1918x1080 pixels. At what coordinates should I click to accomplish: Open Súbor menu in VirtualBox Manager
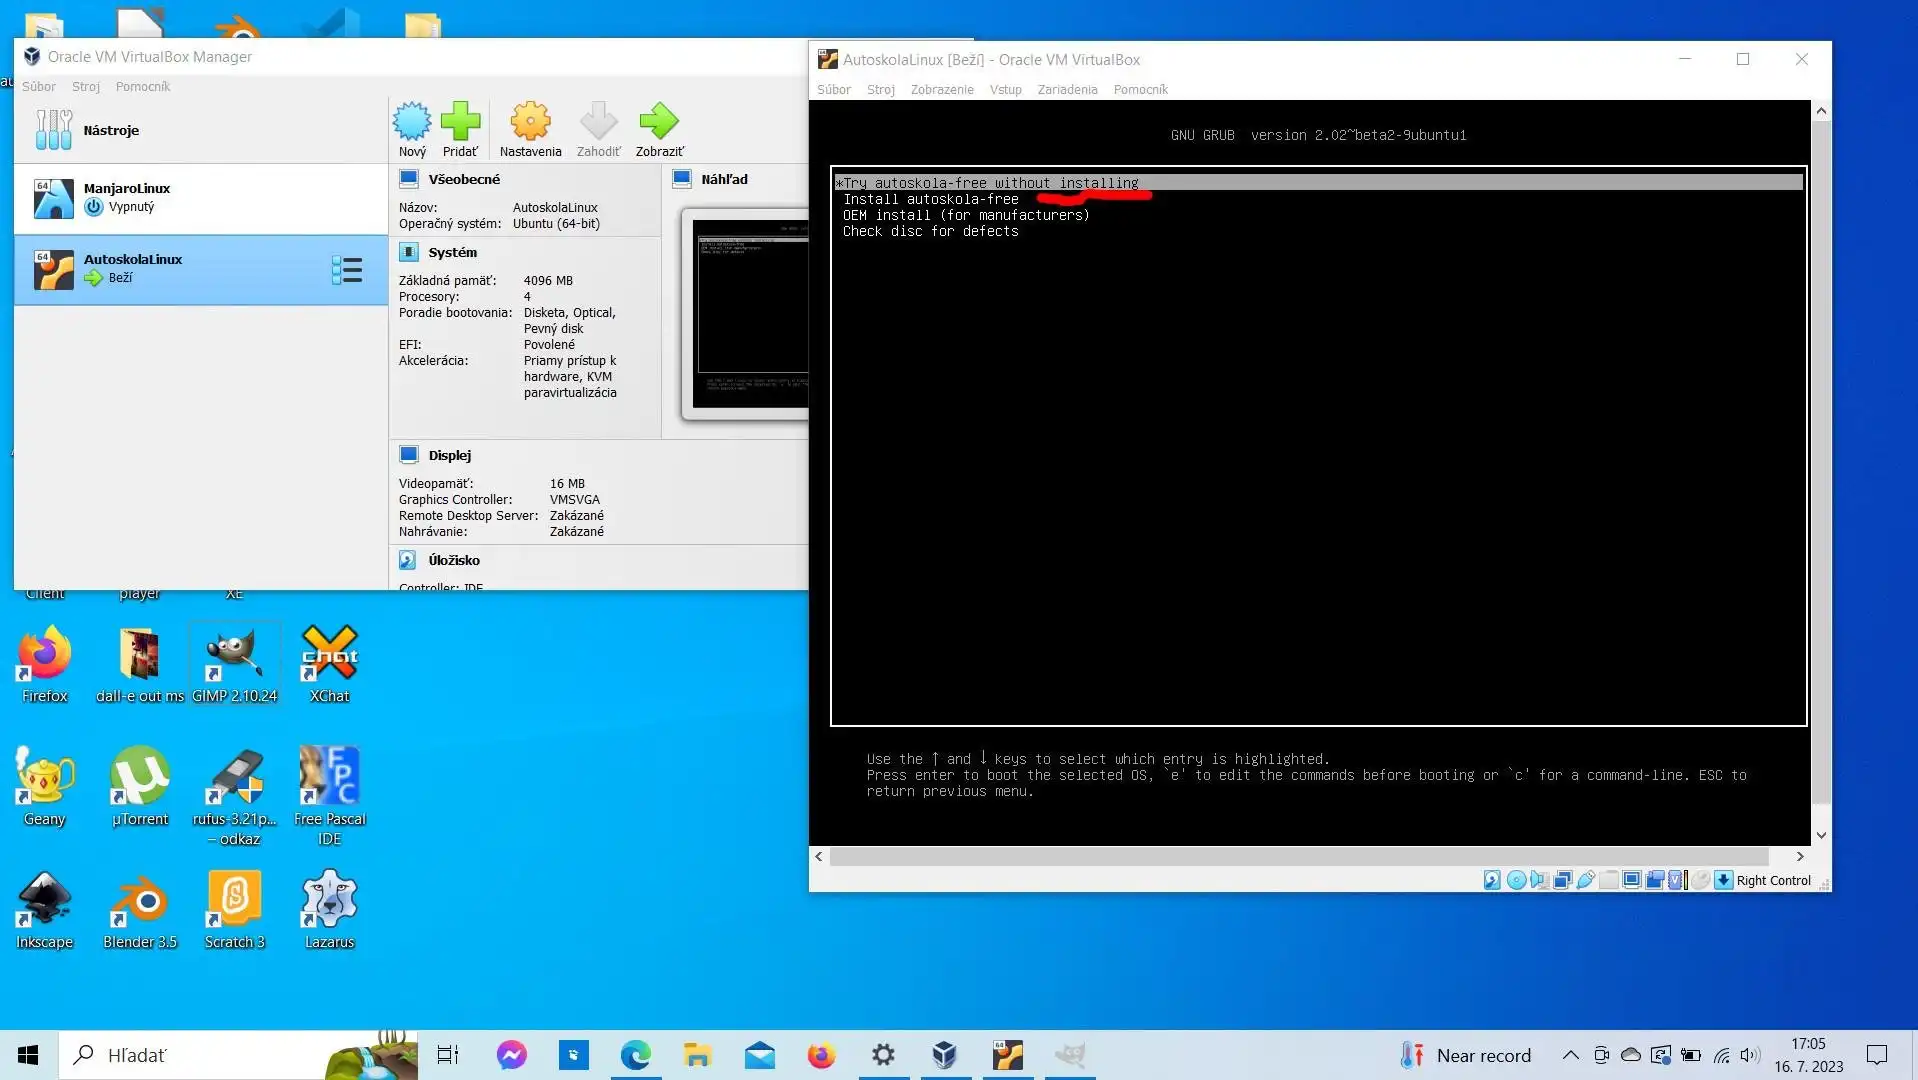pos(39,87)
